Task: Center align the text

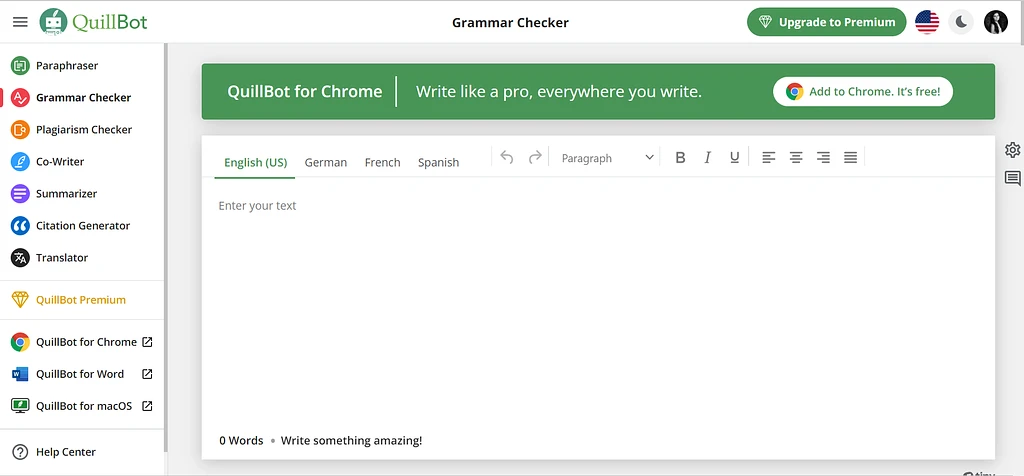Action: pos(796,157)
